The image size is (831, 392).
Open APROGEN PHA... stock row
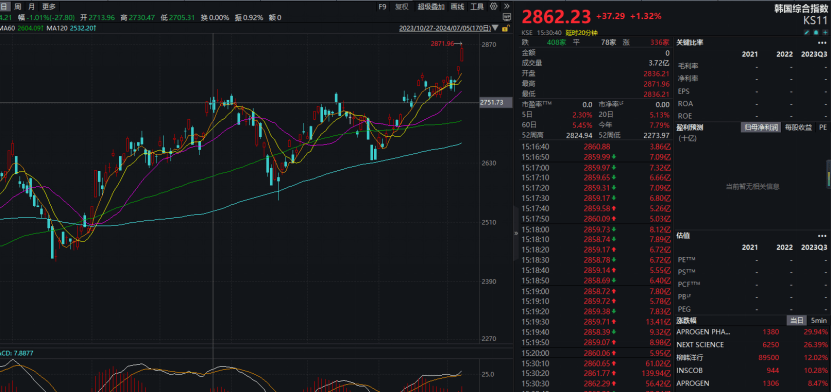pyautogui.click(x=753, y=332)
